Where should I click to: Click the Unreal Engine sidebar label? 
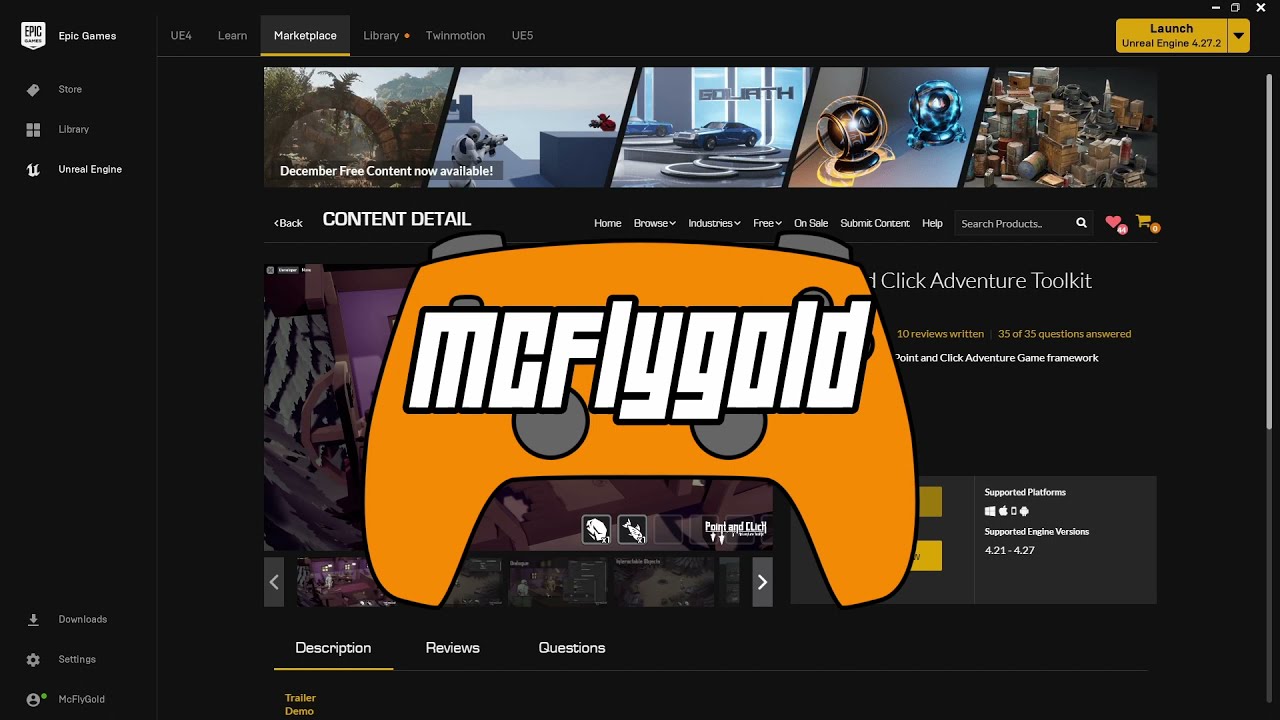coord(90,170)
